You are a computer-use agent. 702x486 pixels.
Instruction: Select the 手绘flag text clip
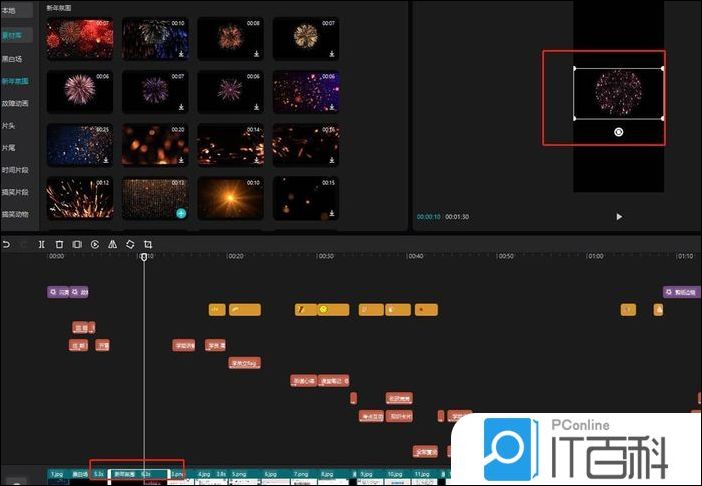click(244, 363)
